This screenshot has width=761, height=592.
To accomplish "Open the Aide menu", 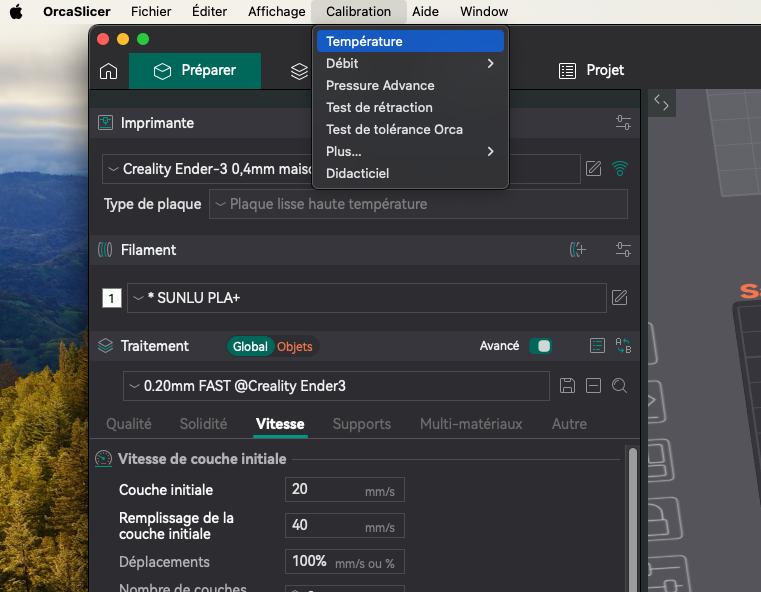I will 425,12.
